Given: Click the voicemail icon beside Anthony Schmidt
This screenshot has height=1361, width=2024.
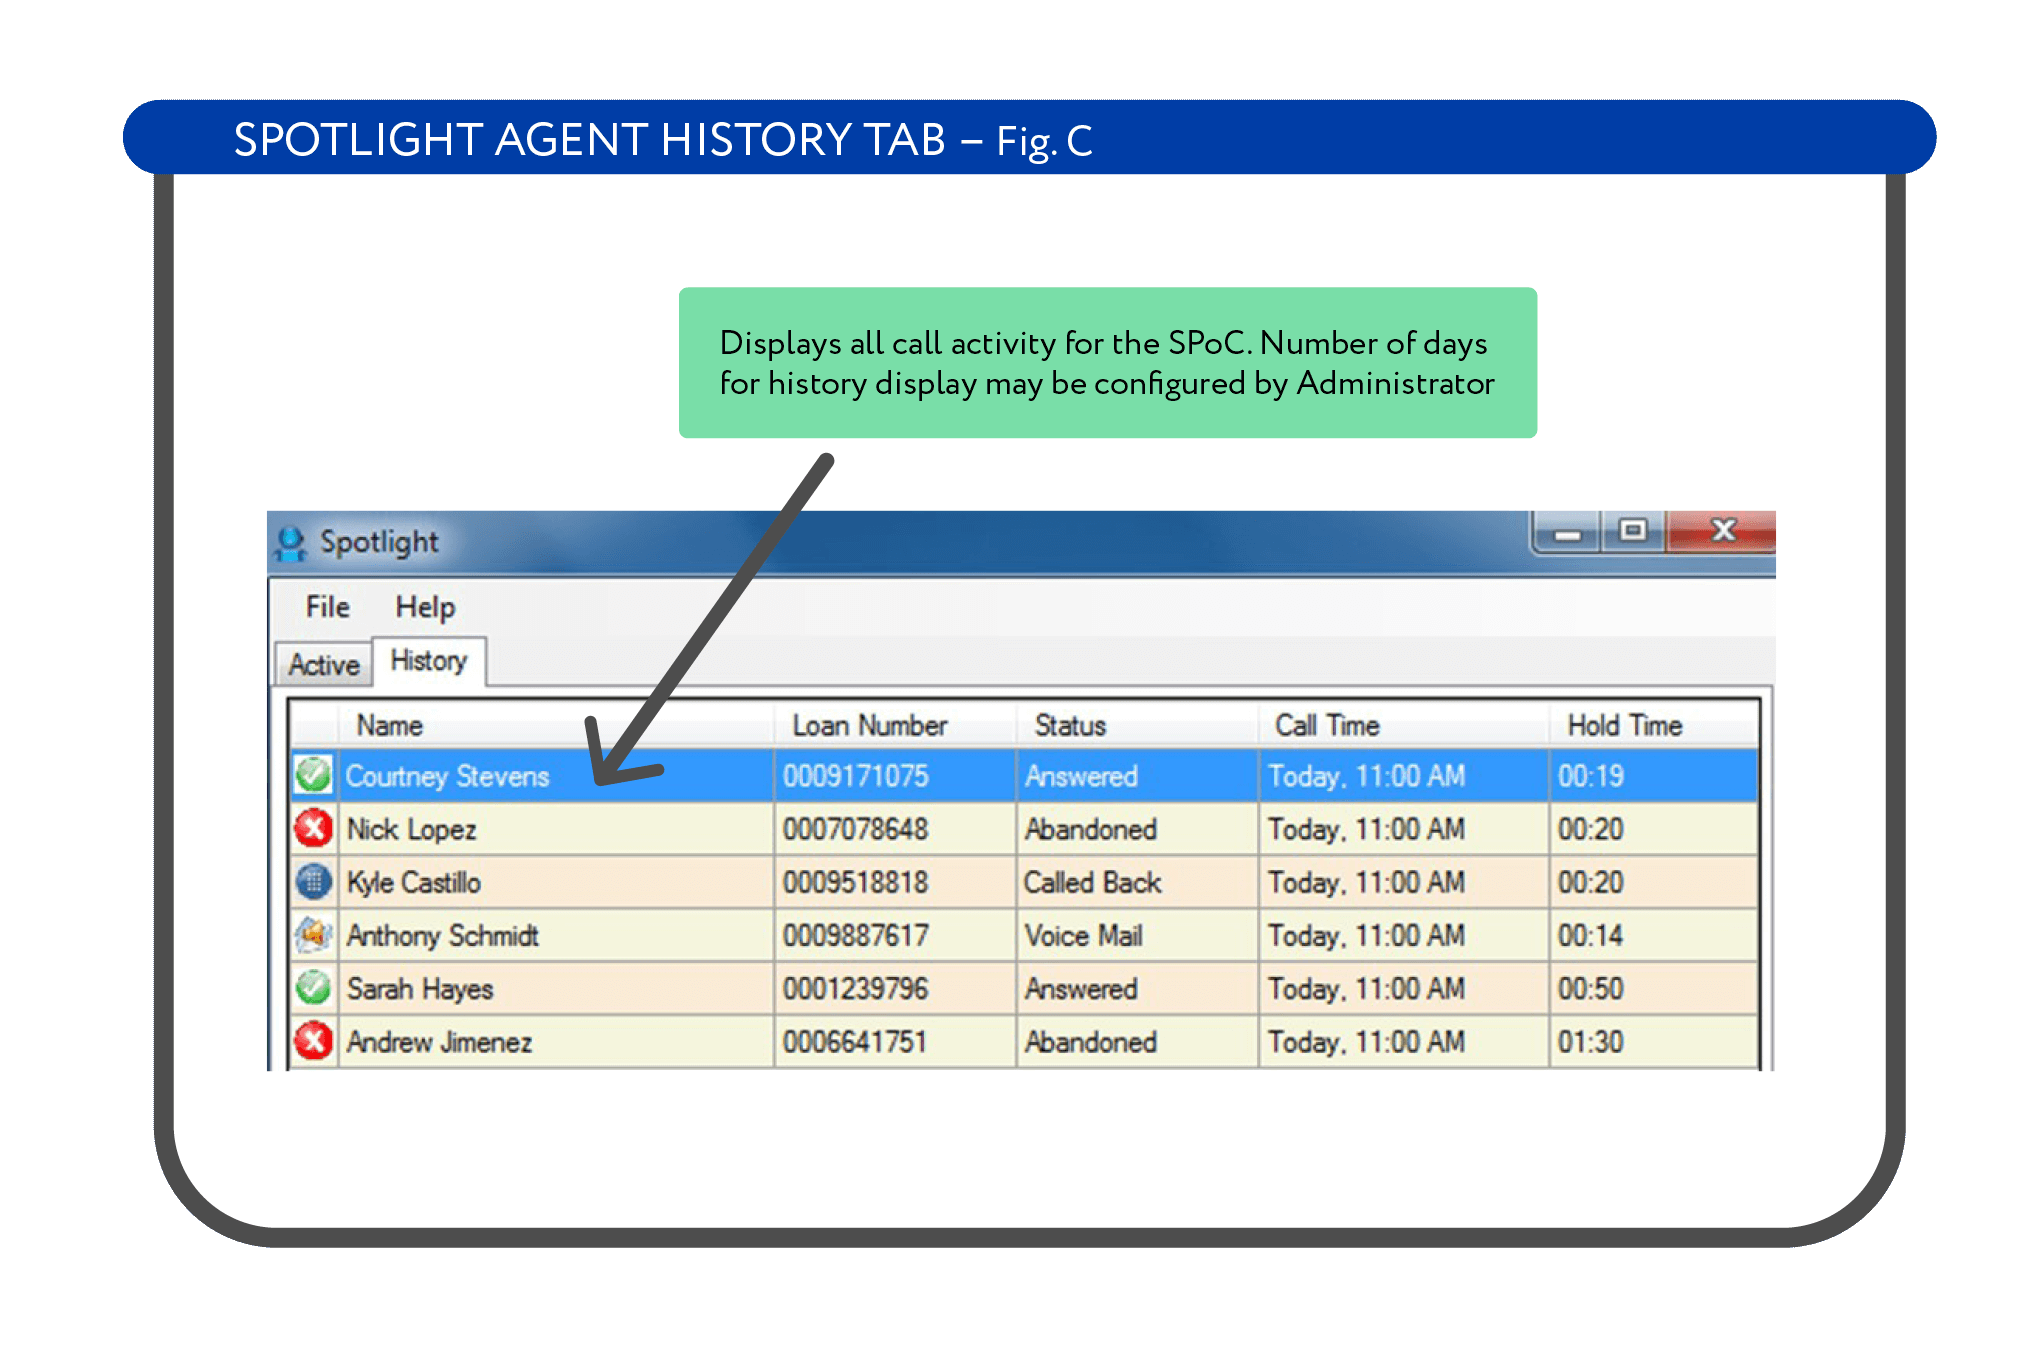Looking at the screenshot, I should pos(313,935).
